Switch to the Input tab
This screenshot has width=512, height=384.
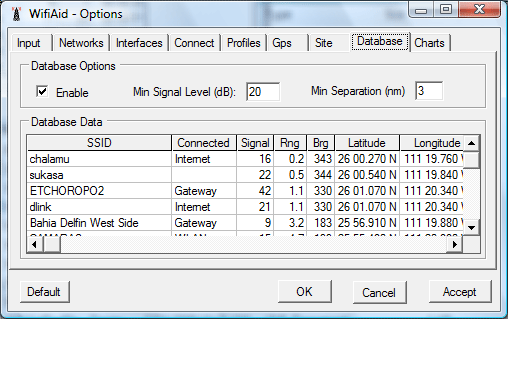click(x=29, y=43)
